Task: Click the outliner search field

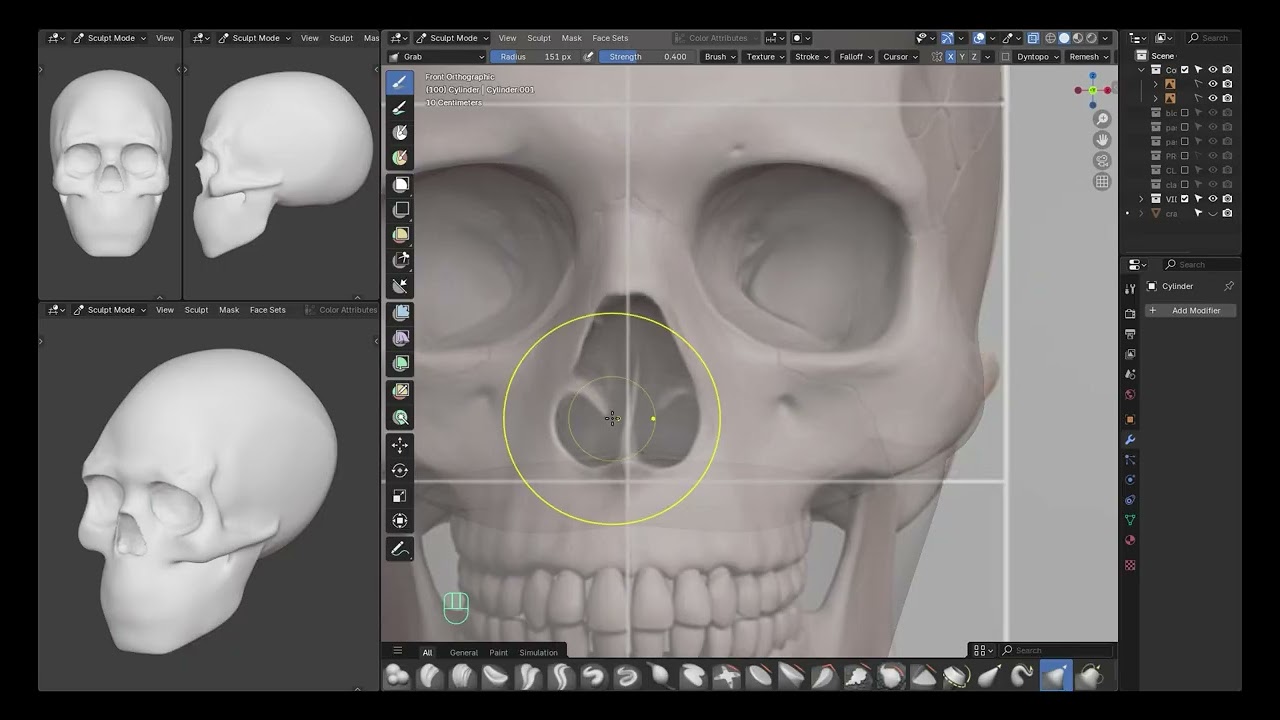Action: tap(1213, 38)
